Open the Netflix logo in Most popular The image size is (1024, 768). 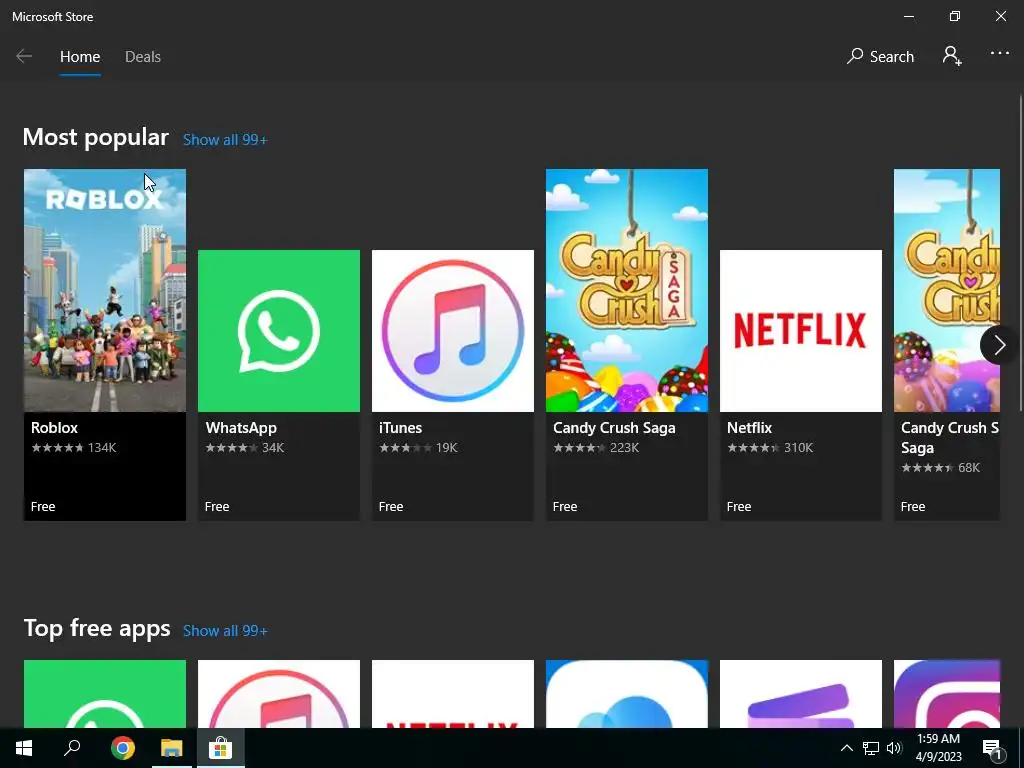click(x=801, y=331)
